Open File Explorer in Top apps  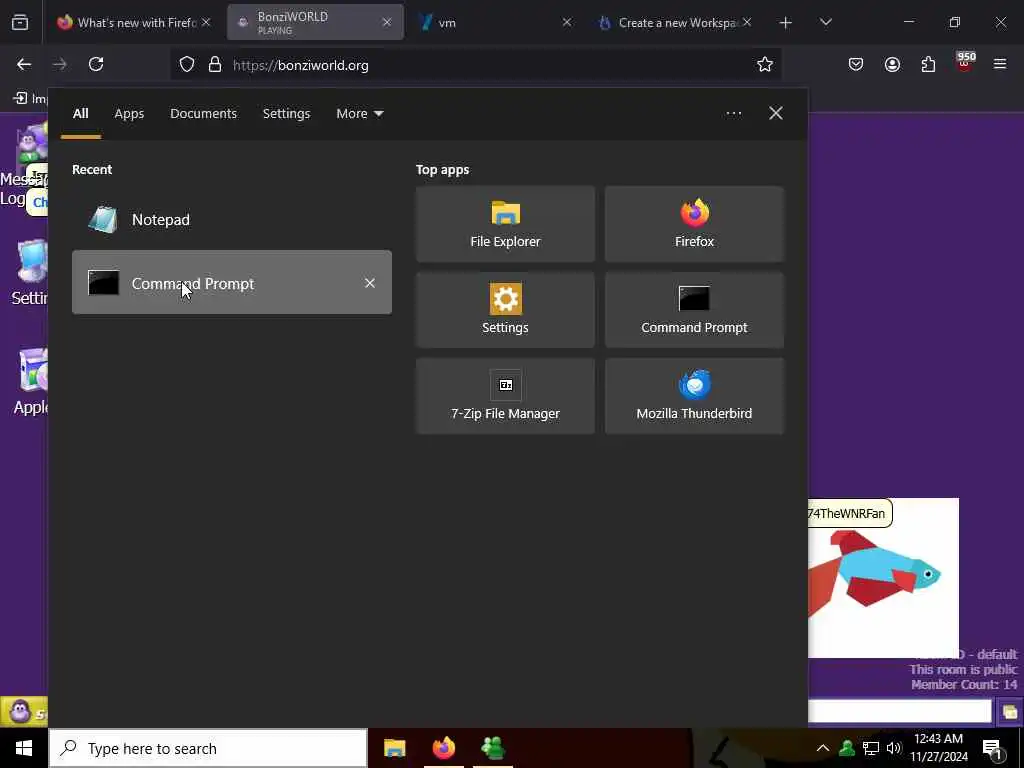(x=505, y=224)
